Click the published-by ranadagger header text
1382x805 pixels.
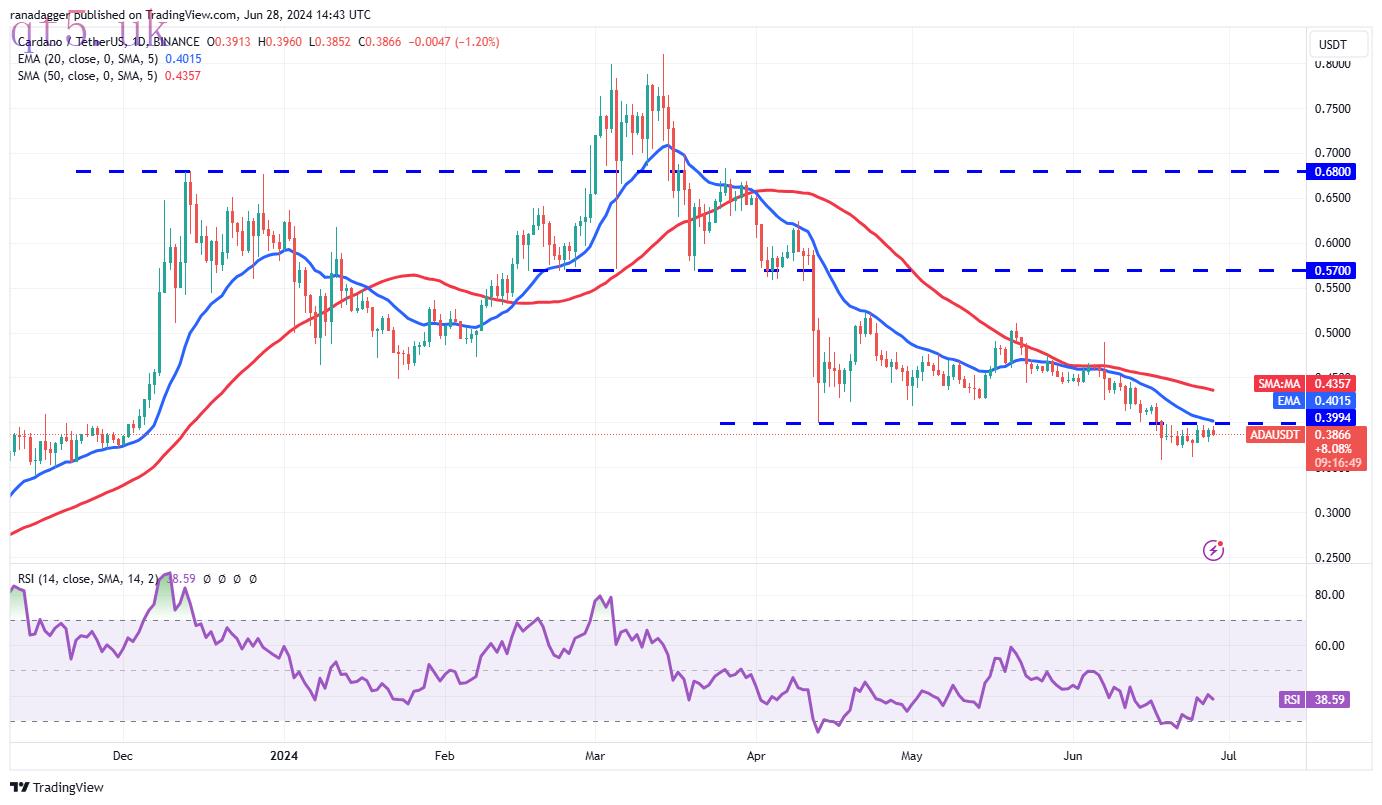(x=190, y=15)
